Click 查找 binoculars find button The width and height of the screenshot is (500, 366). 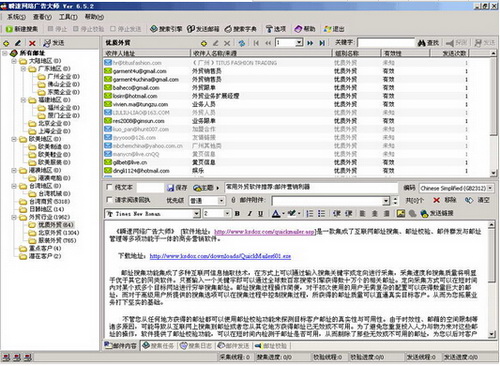click(428, 43)
